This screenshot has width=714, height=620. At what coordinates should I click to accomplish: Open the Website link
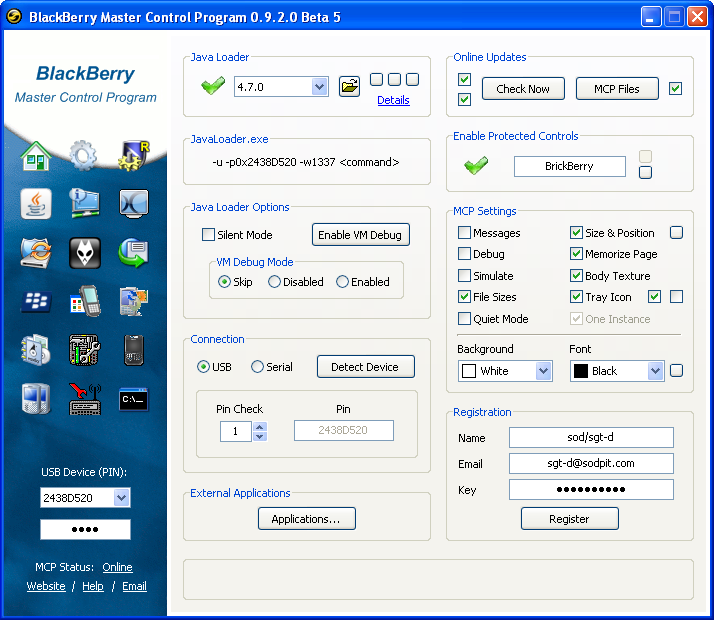46,586
